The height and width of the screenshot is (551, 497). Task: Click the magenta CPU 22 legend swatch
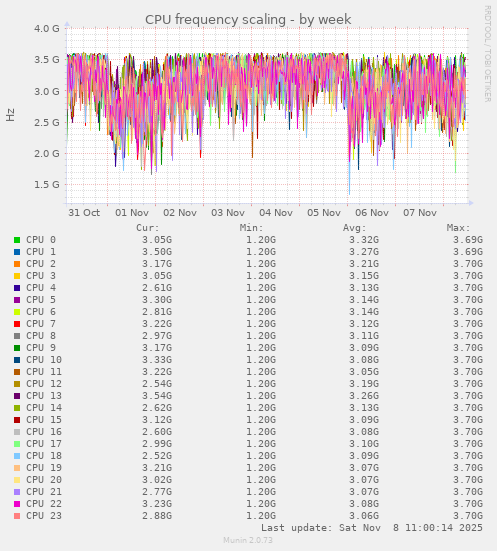point(17,504)
